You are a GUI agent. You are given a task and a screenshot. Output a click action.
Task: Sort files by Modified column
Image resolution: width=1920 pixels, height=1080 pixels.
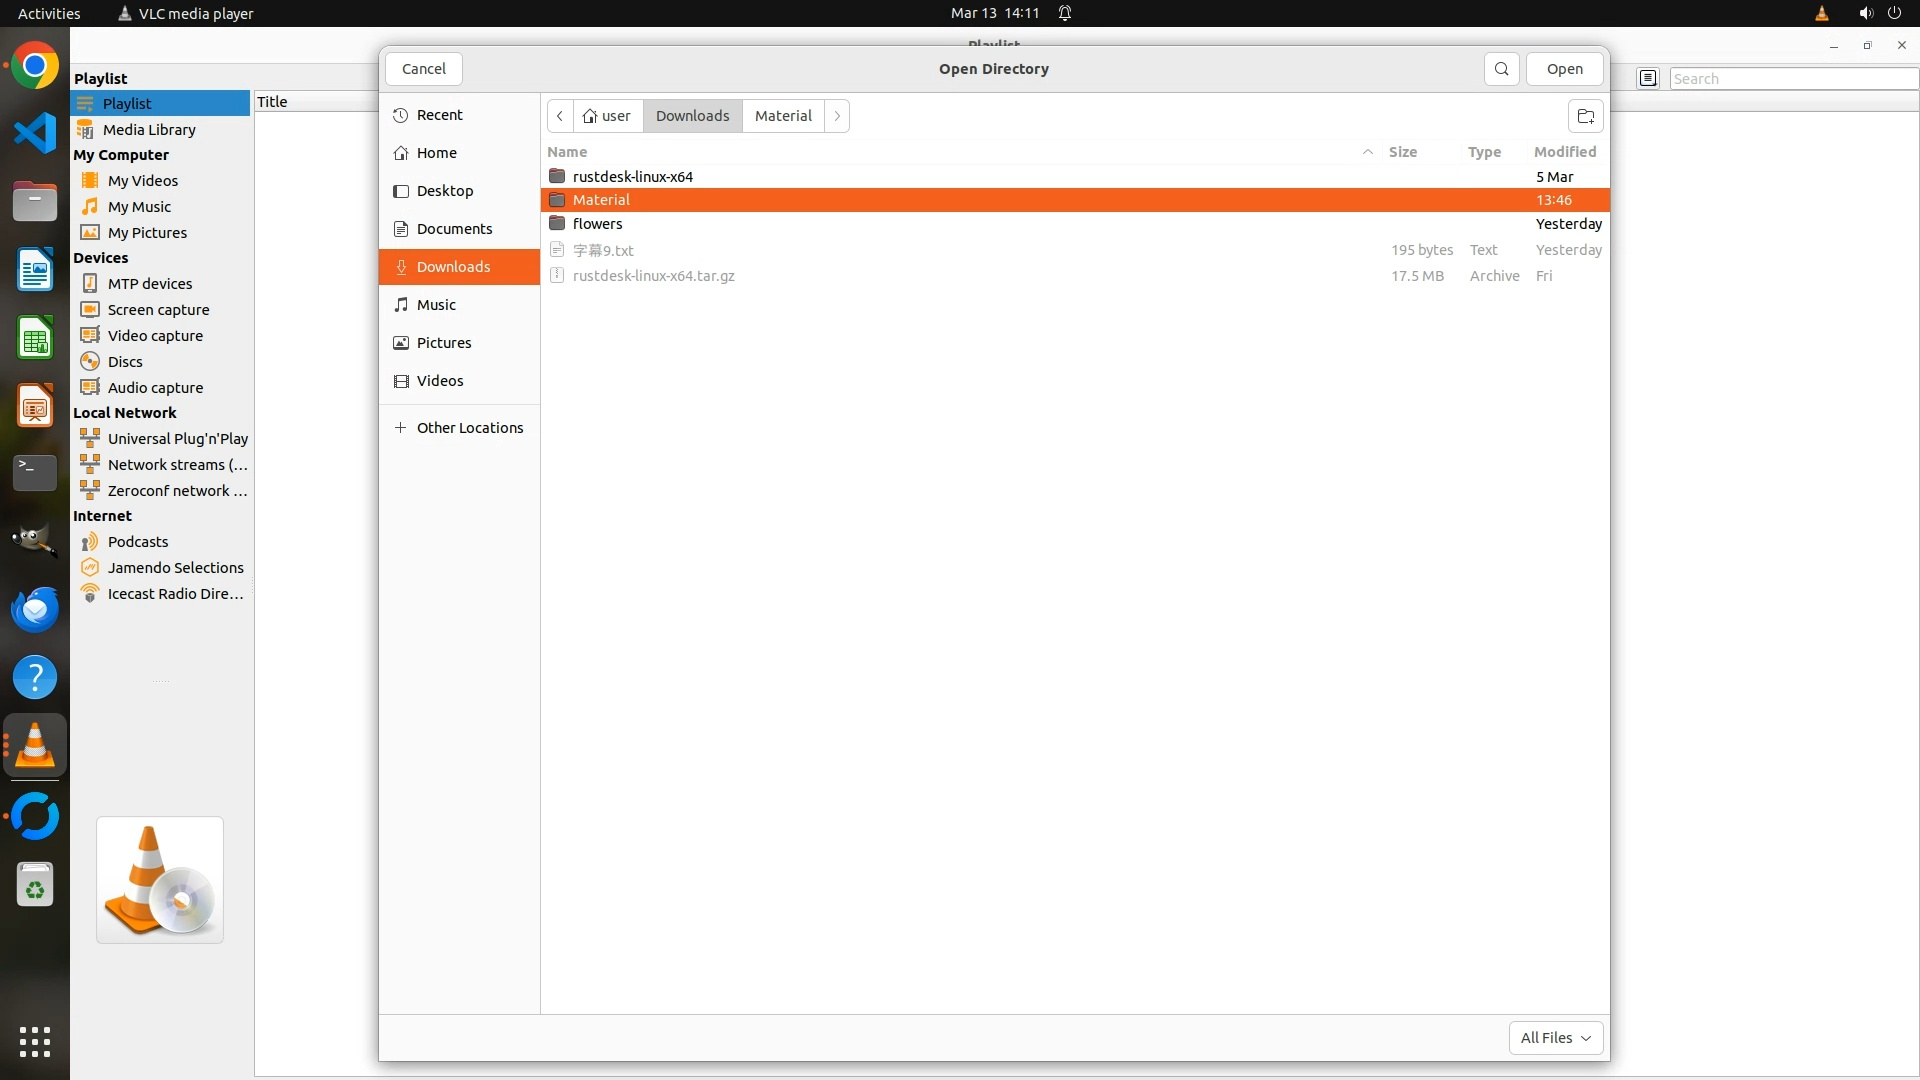coord(1564,152)
